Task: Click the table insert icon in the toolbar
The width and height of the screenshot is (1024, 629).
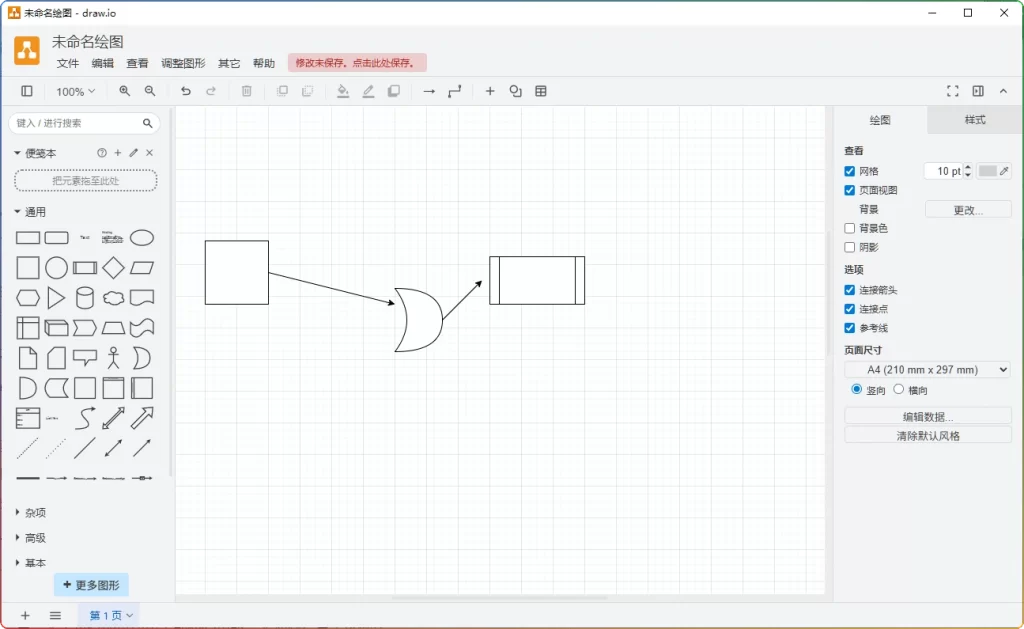Action: pyautogui.click(x=541, y=91)
